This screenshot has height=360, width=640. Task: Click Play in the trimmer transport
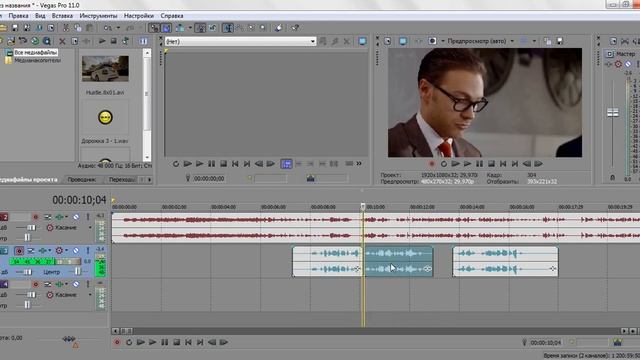coord(200,164)
